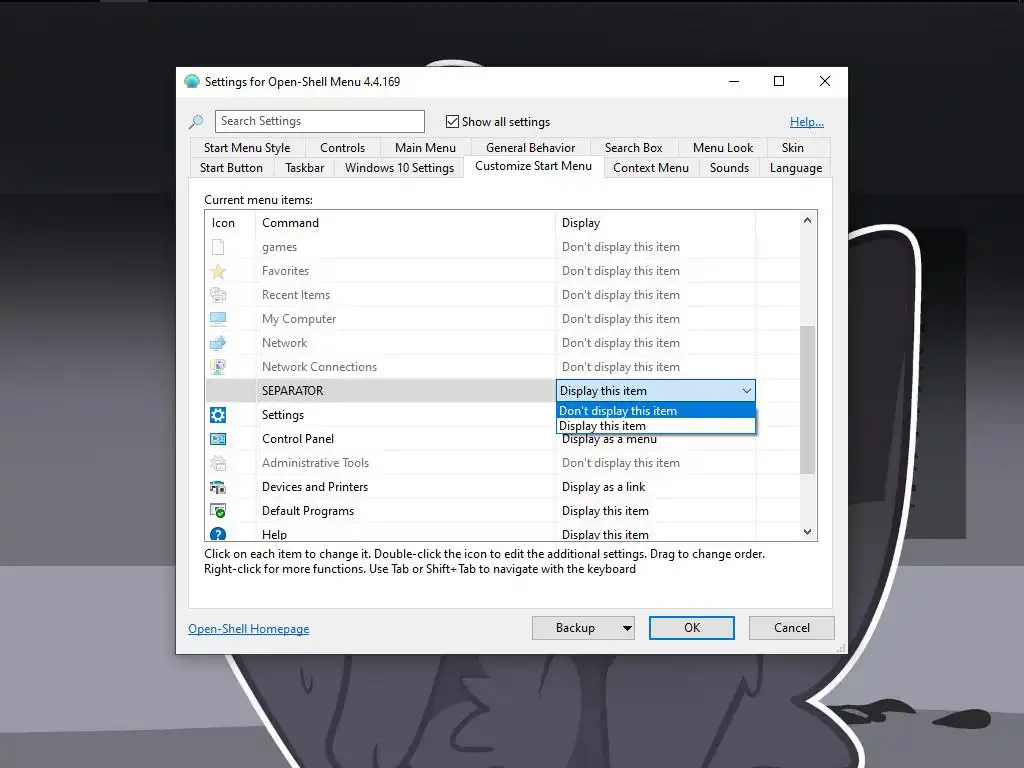Toggle the Show all settings checkbox
The width and height of the screenshot is (1024, 768).
(x=452, y=121)
